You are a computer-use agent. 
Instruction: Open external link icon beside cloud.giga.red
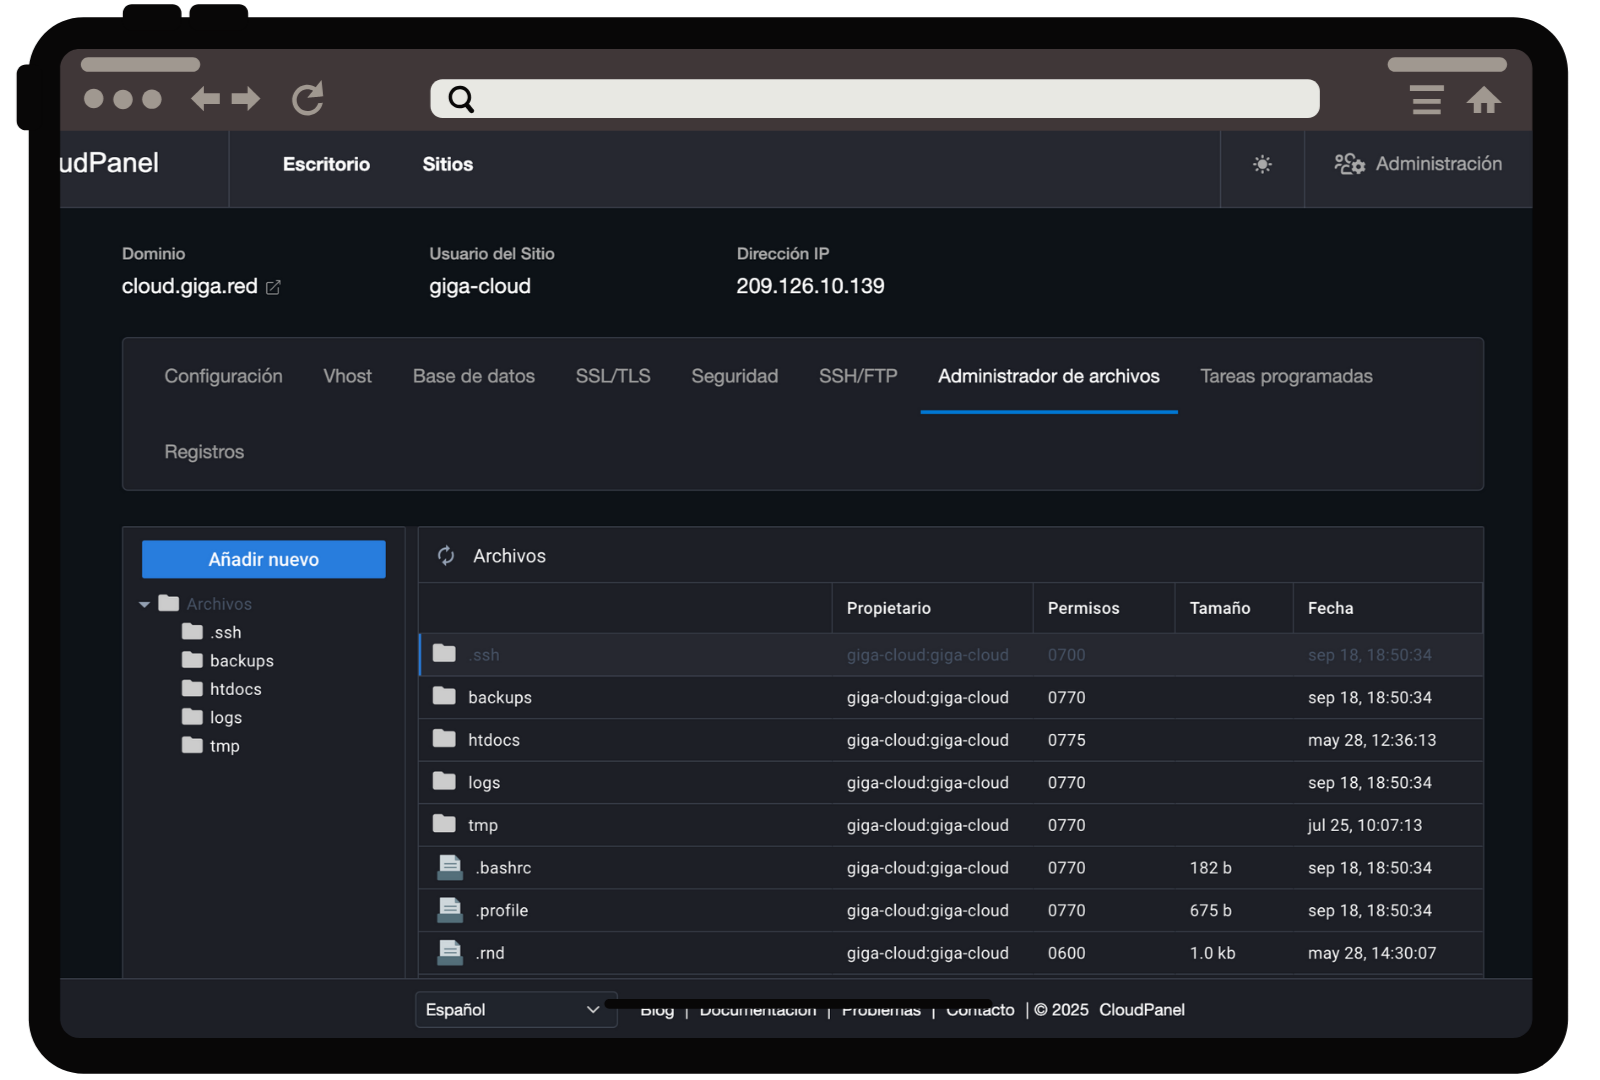tap(273, 287)
